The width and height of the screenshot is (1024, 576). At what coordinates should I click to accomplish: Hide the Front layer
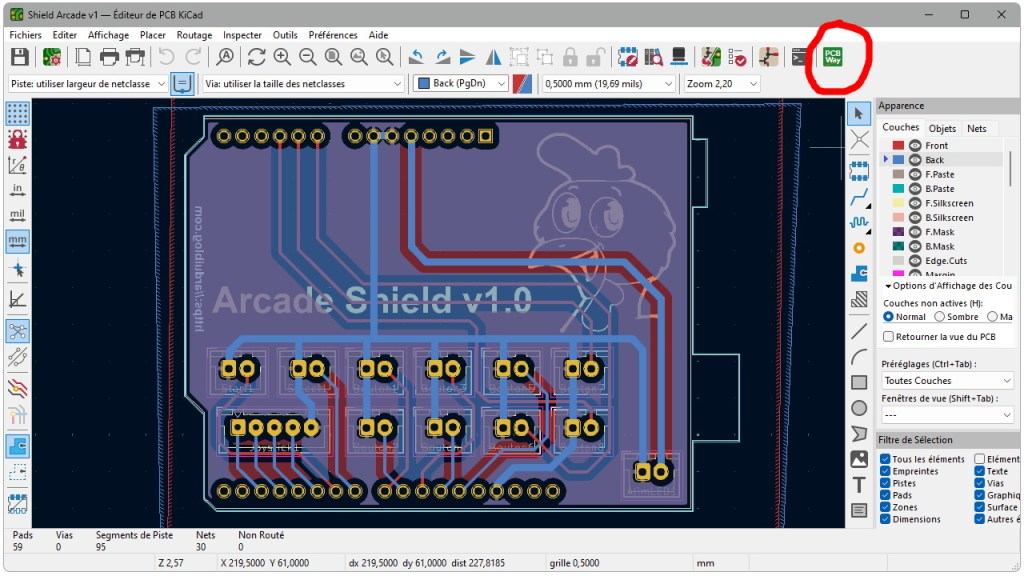[916, 146]
